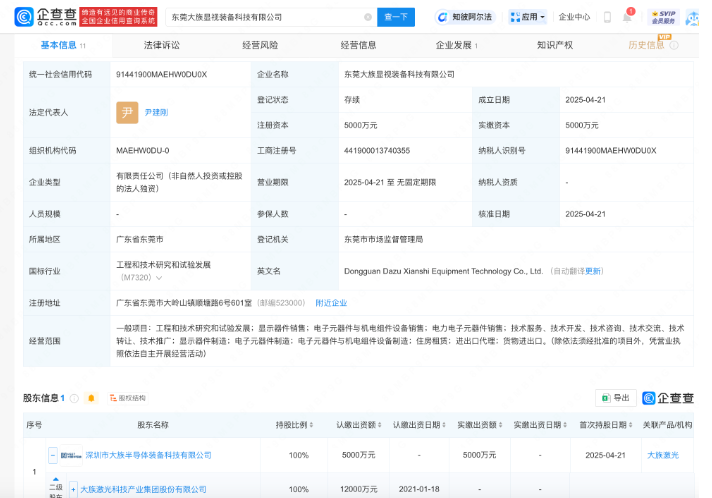Switch to the 基本信息 tab
The height and width of the screenshot is (498, 712).
(63, 45)
